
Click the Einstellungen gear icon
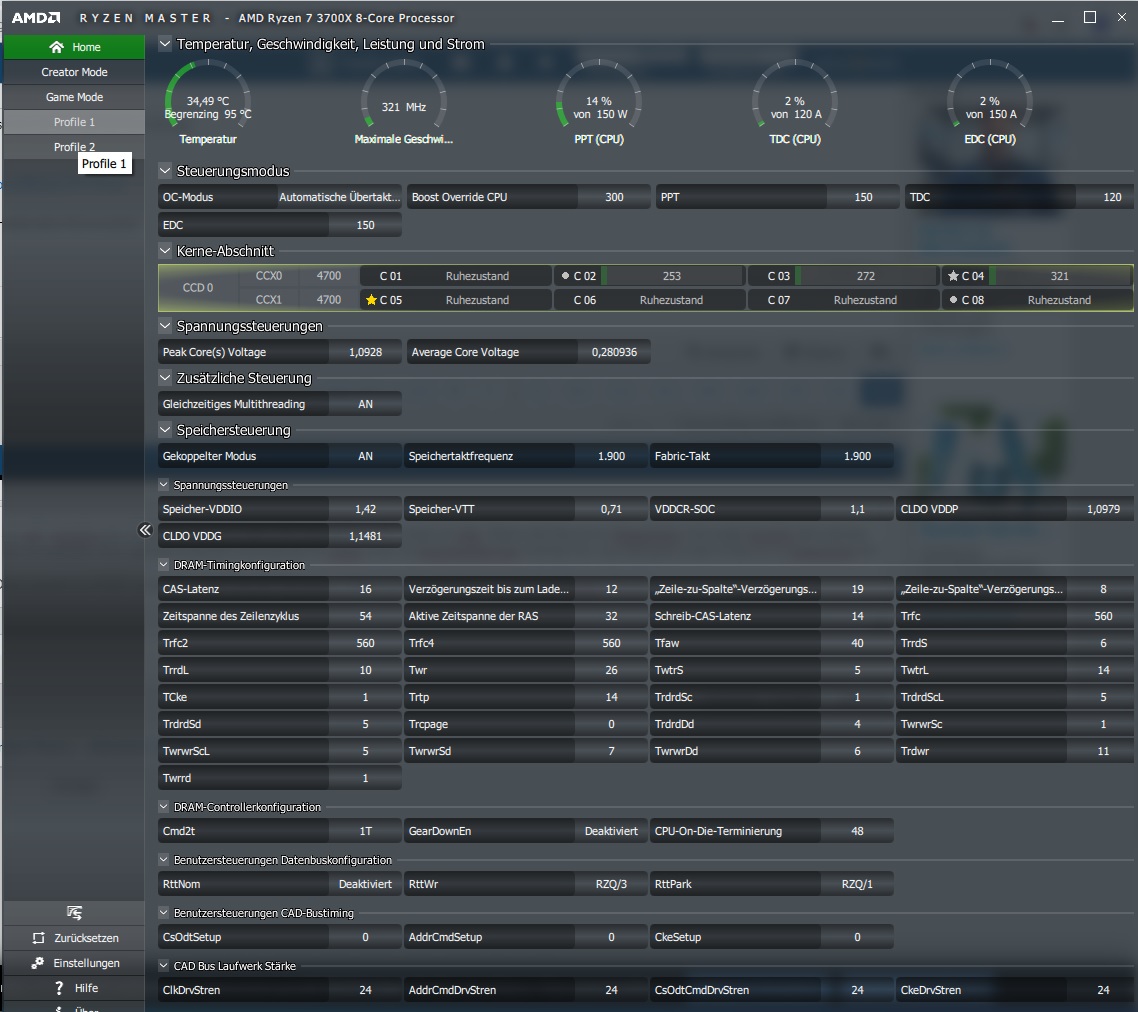38,963
